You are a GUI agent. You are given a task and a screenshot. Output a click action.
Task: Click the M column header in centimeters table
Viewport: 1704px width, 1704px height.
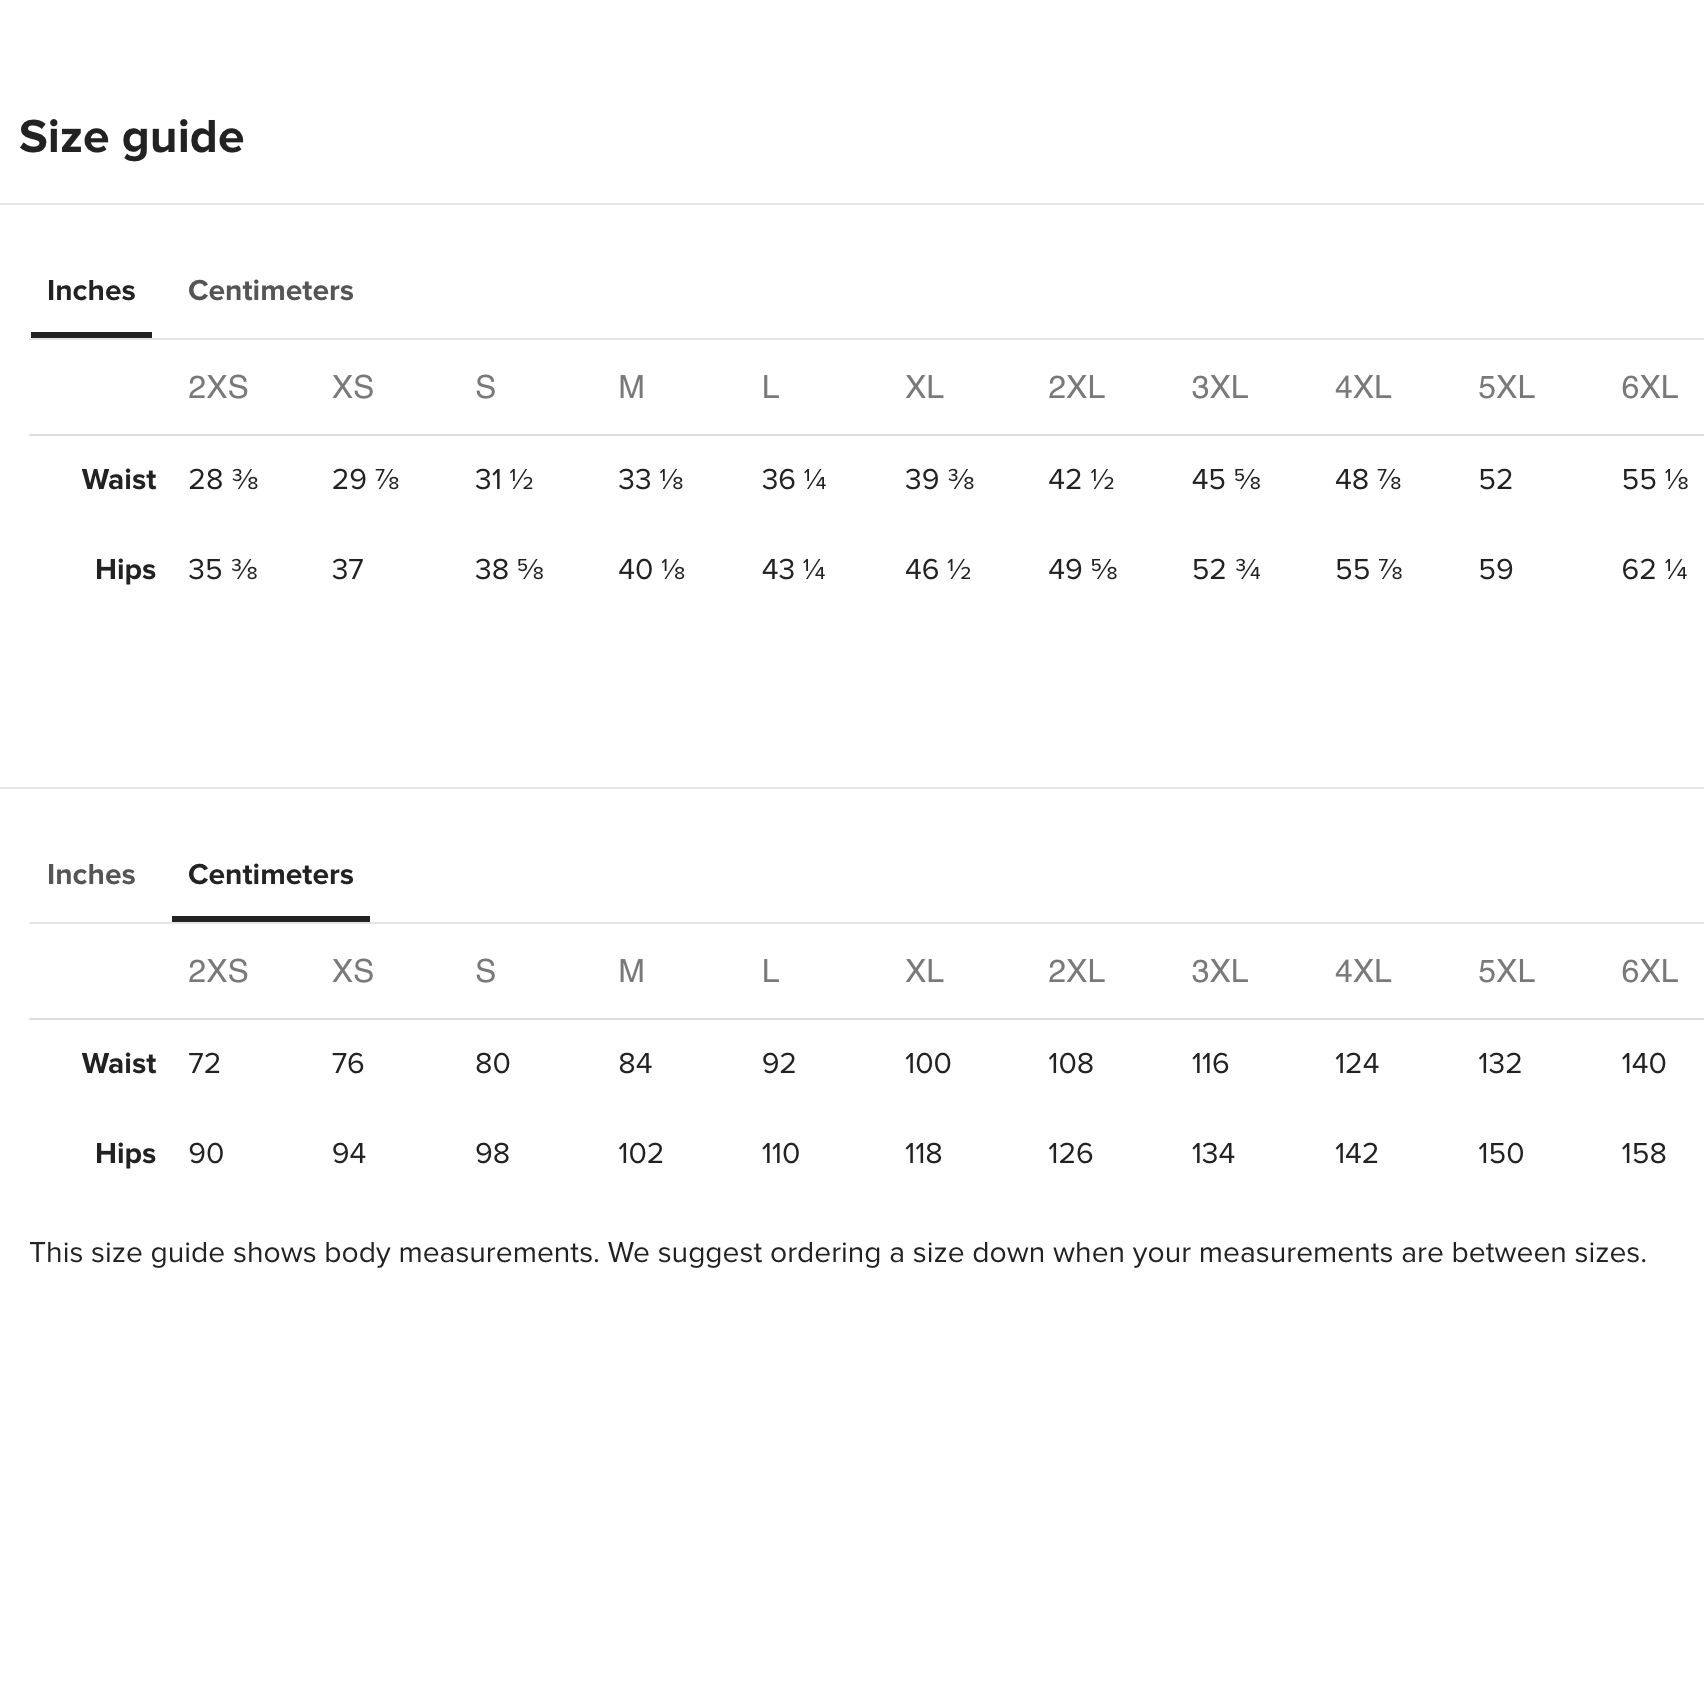[x=631, y=971]
